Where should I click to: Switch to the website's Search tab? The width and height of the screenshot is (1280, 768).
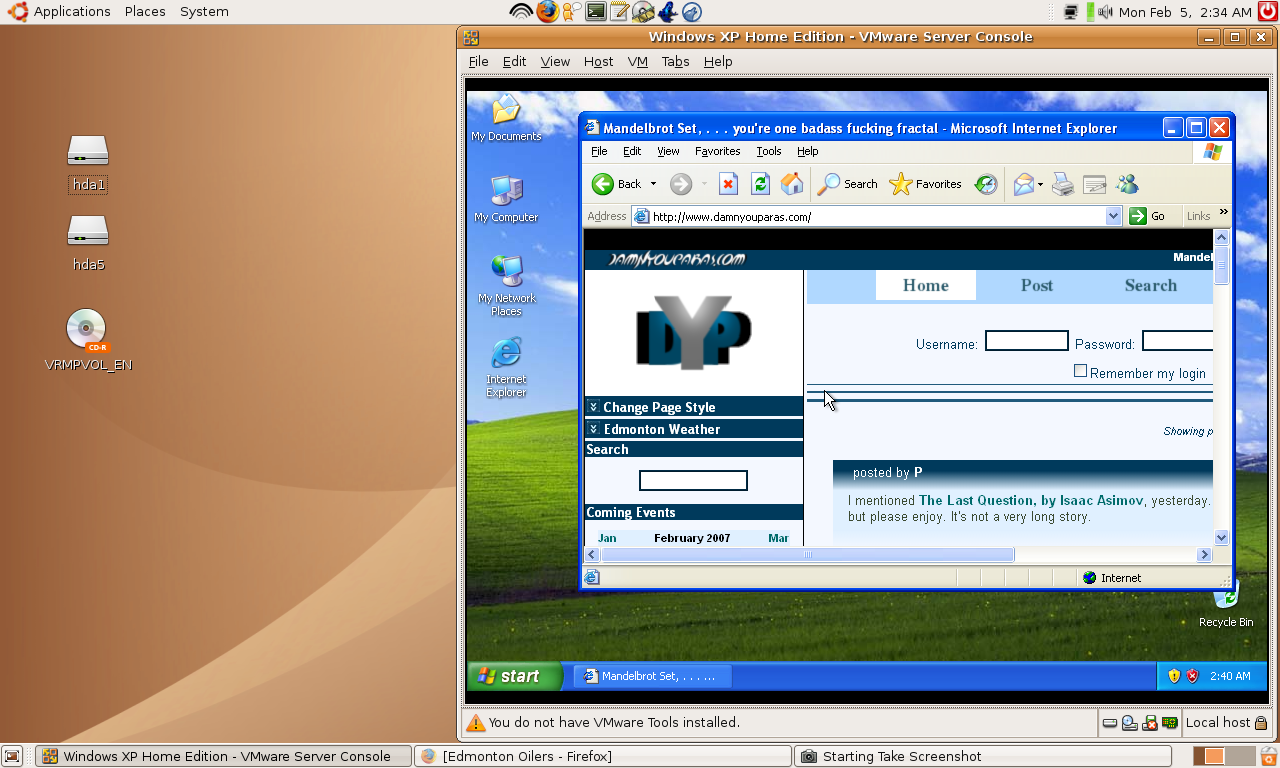tap(1151, 285)
